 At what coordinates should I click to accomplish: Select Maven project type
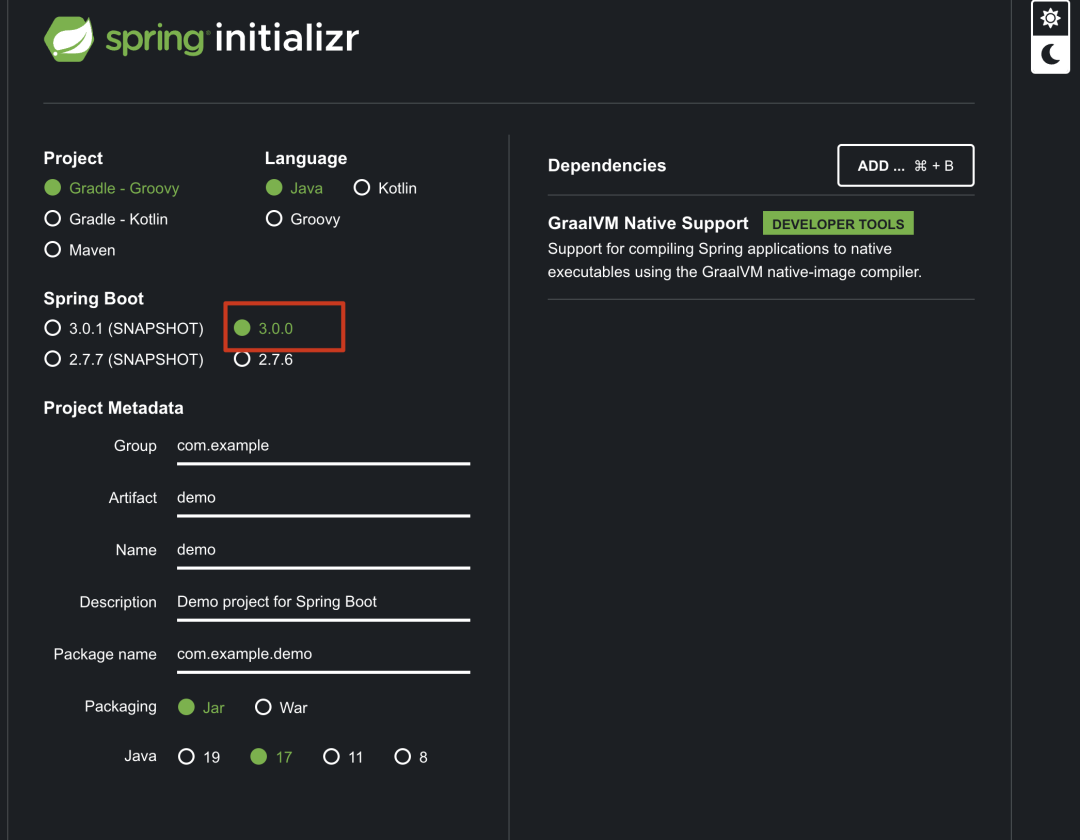coord(53,250)
